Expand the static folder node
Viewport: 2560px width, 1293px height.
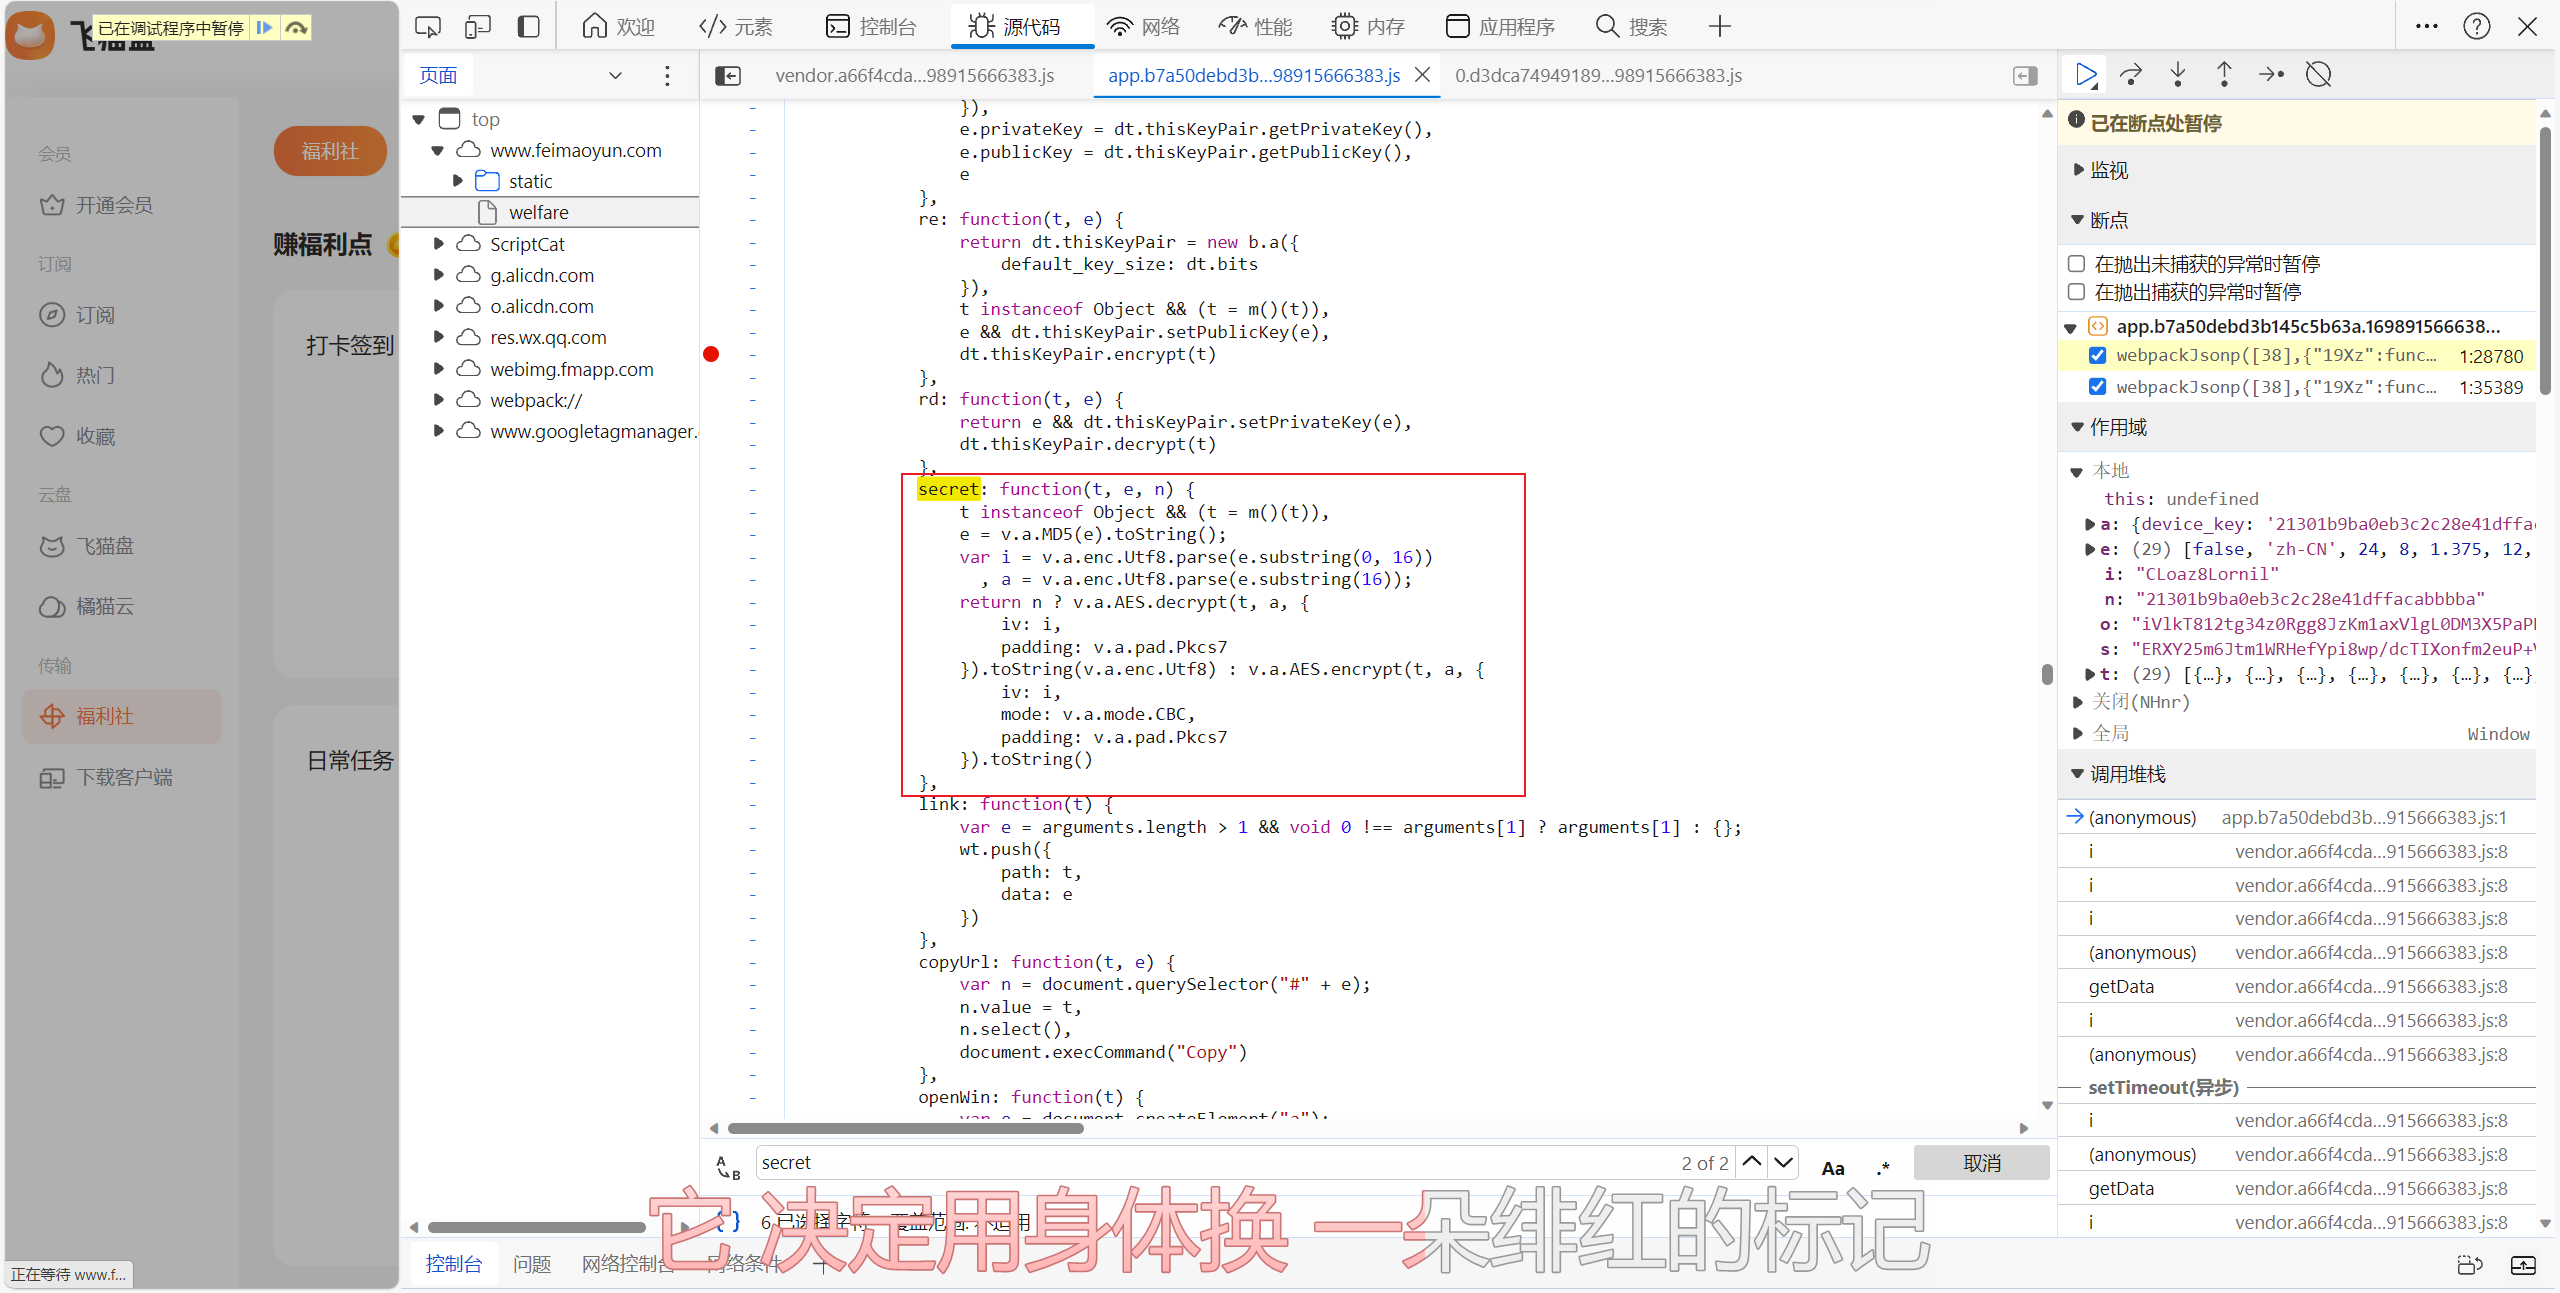click(x=458, y=181)
